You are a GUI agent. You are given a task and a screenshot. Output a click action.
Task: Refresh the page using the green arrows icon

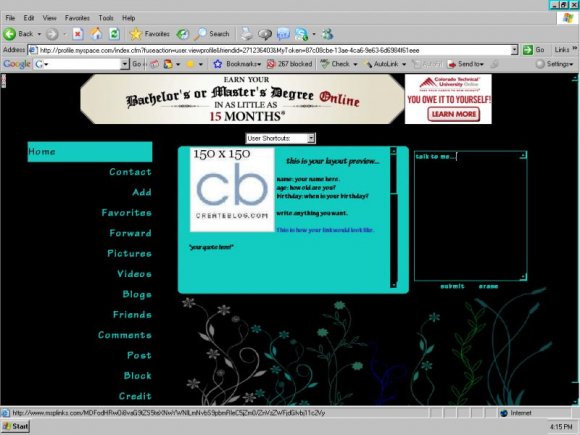(x=115, y=34)
